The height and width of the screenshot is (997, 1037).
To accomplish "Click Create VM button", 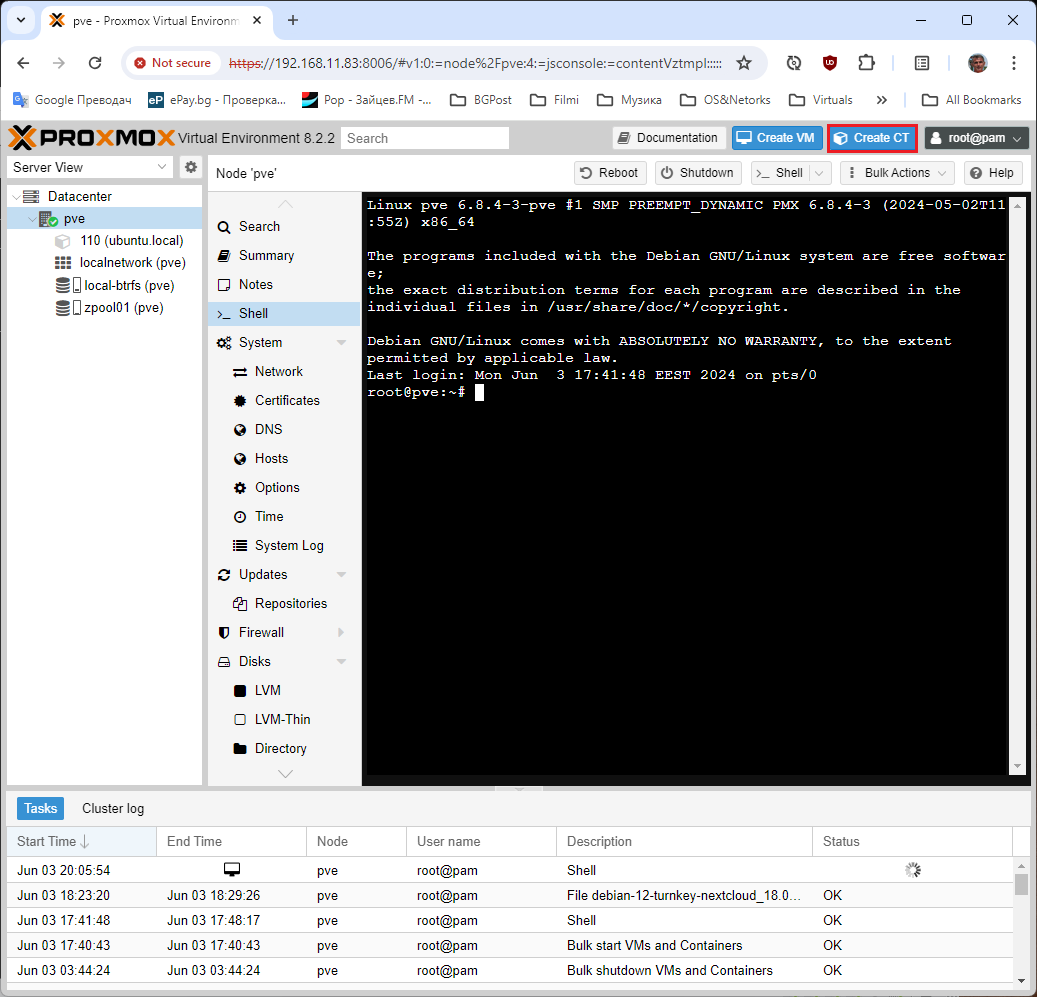I will tap(776, 138).
